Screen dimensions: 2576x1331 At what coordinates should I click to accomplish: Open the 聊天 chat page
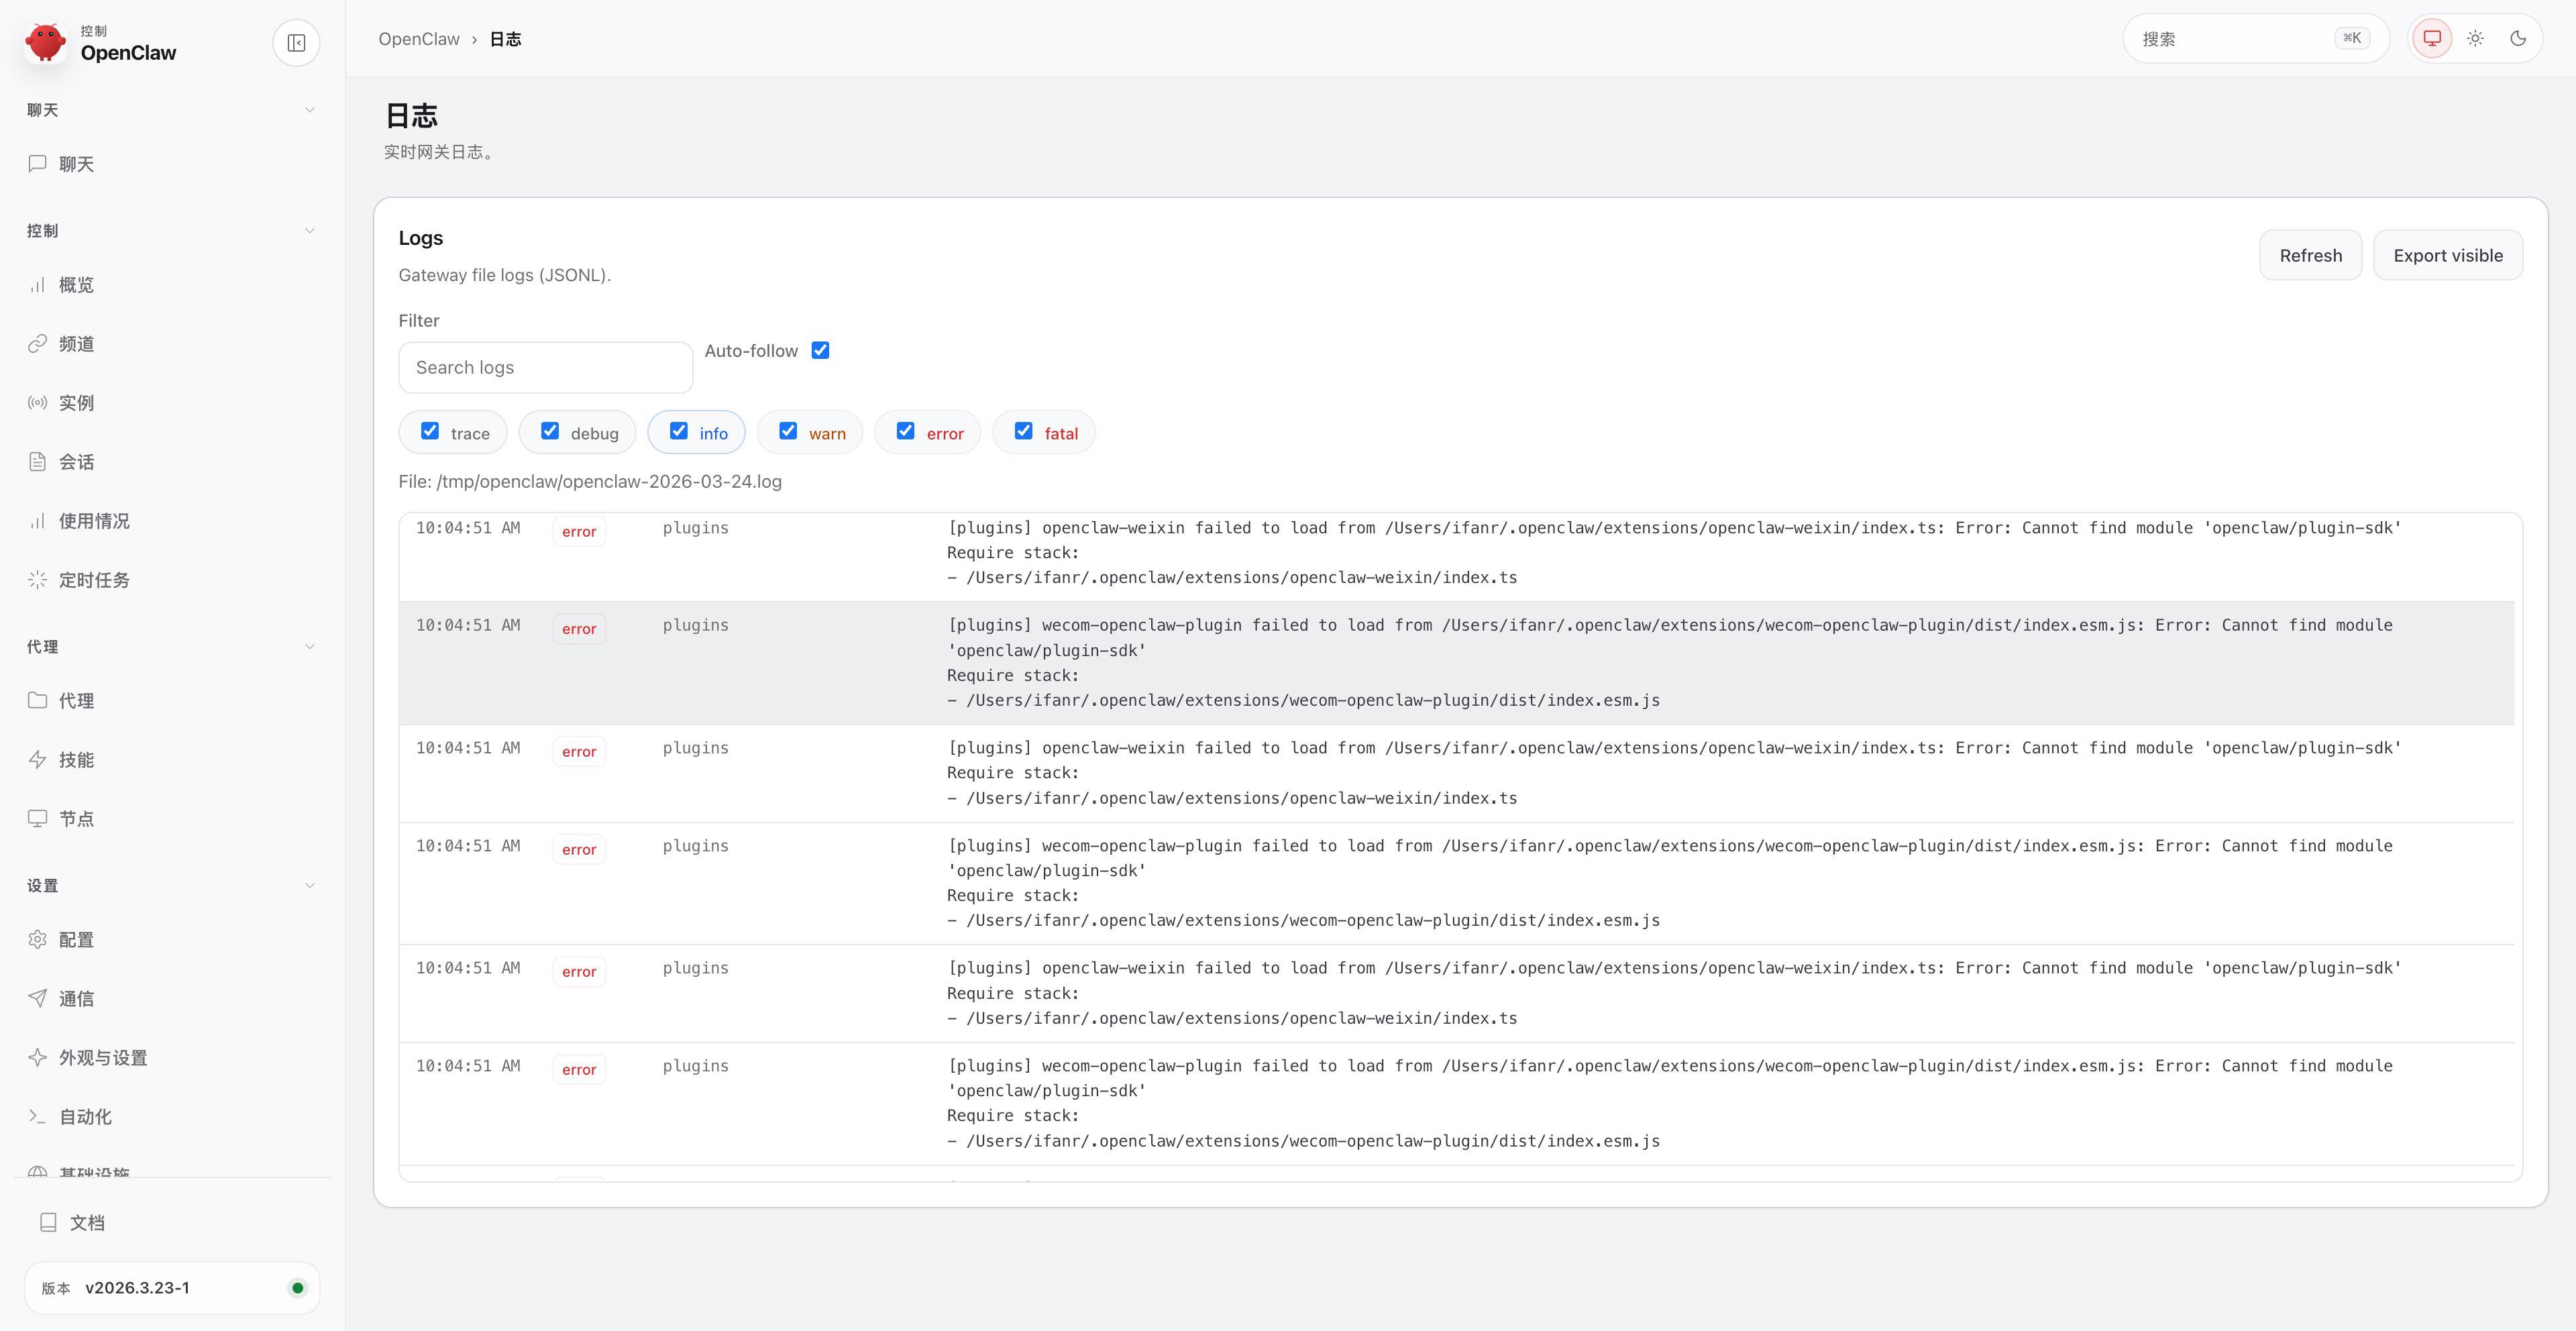(x=76, y=164)
